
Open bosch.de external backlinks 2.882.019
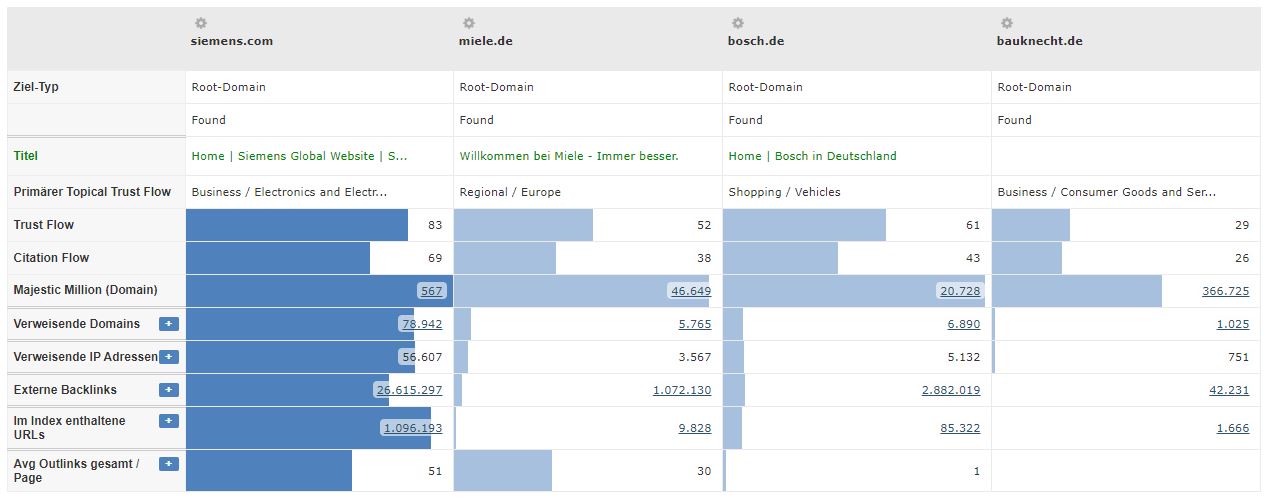point(951,390)
